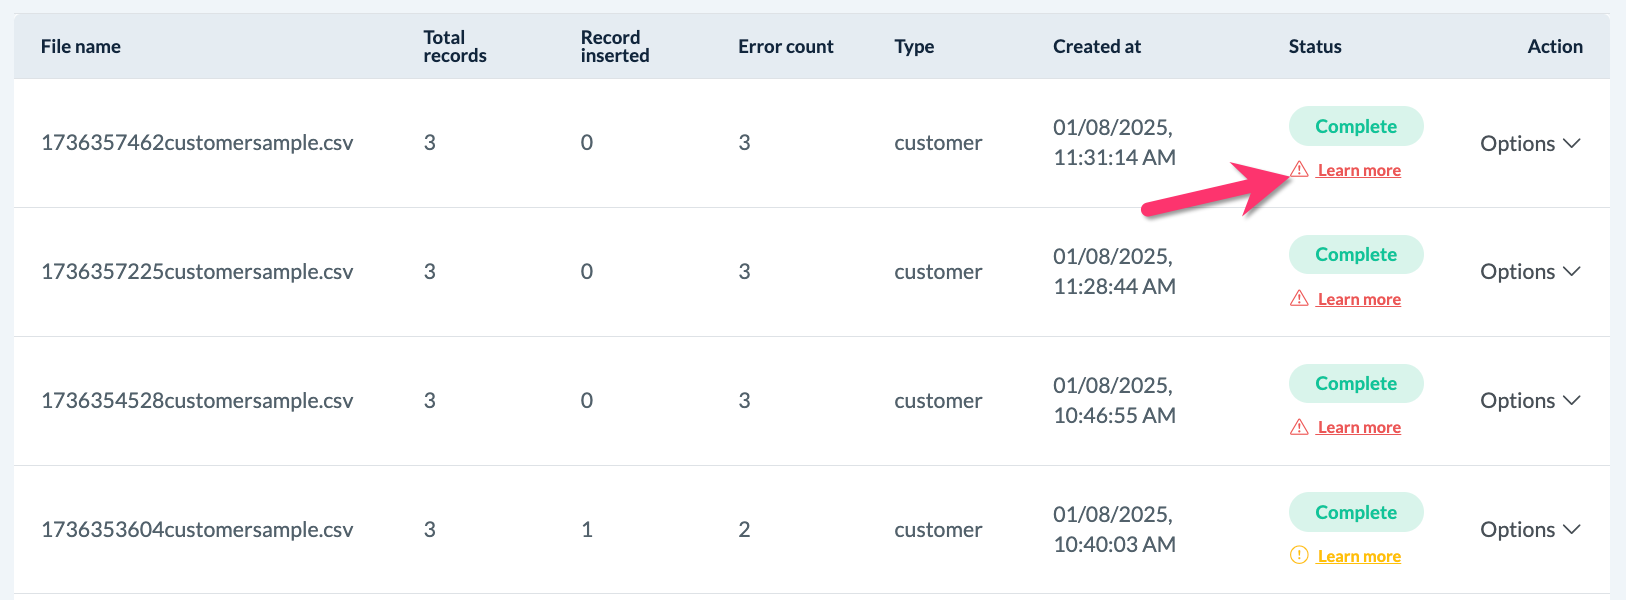This screenshot has height=600, width=1626.
Task: Click Complete status badge in first row
Action: click(x=1355, y=127)
